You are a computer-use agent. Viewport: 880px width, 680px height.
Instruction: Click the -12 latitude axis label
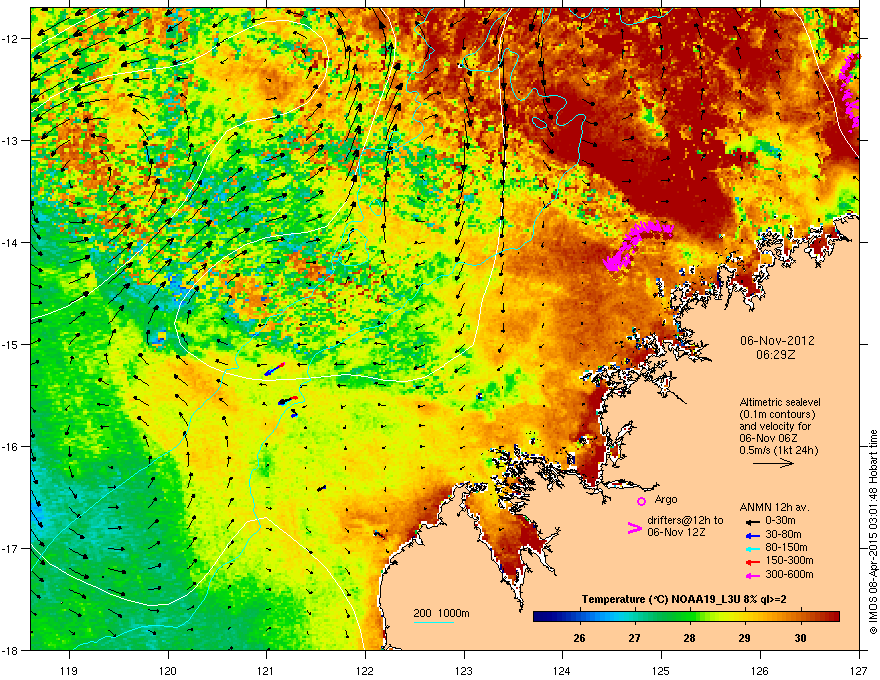tap(10, 39)
